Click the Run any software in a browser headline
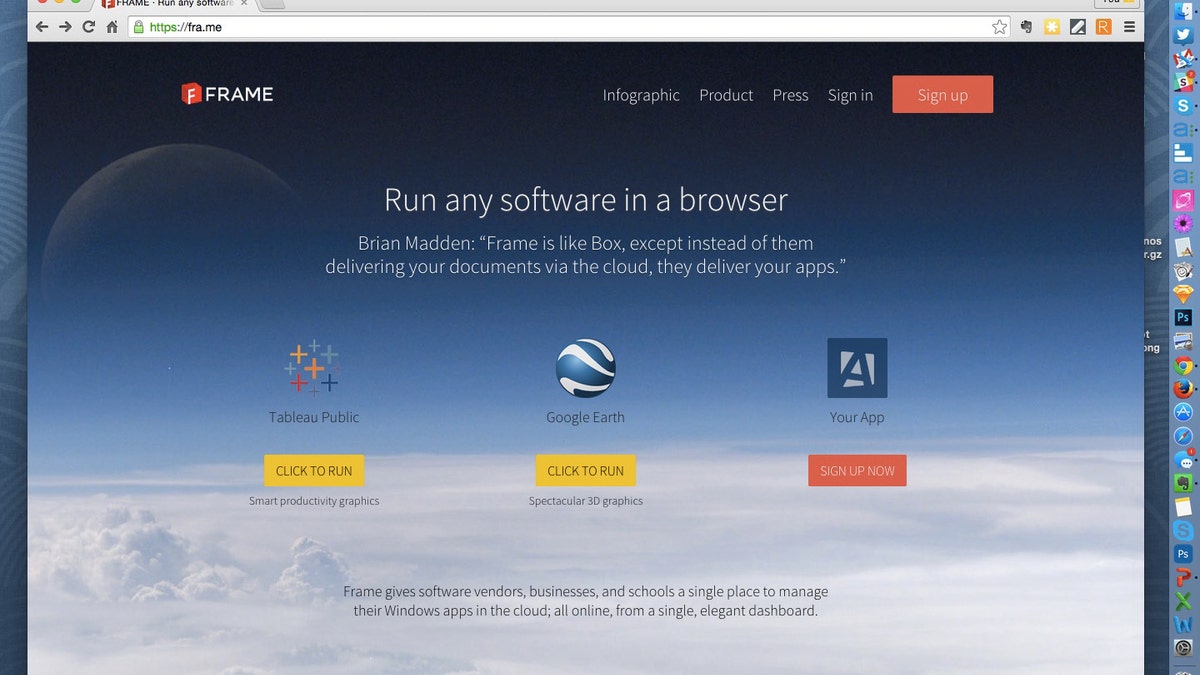Viewport: 1200px width, 675px height. click(586, 199)
